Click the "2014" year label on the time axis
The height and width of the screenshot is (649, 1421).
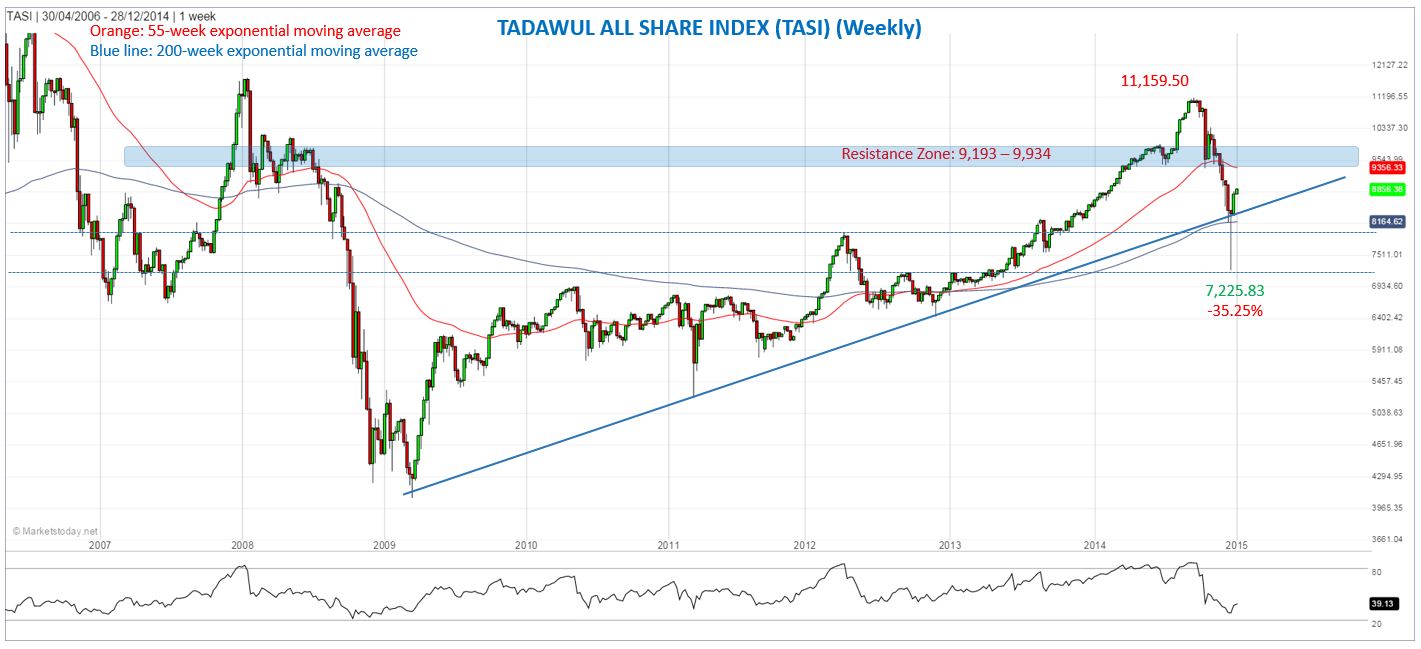click(1094, 546)
